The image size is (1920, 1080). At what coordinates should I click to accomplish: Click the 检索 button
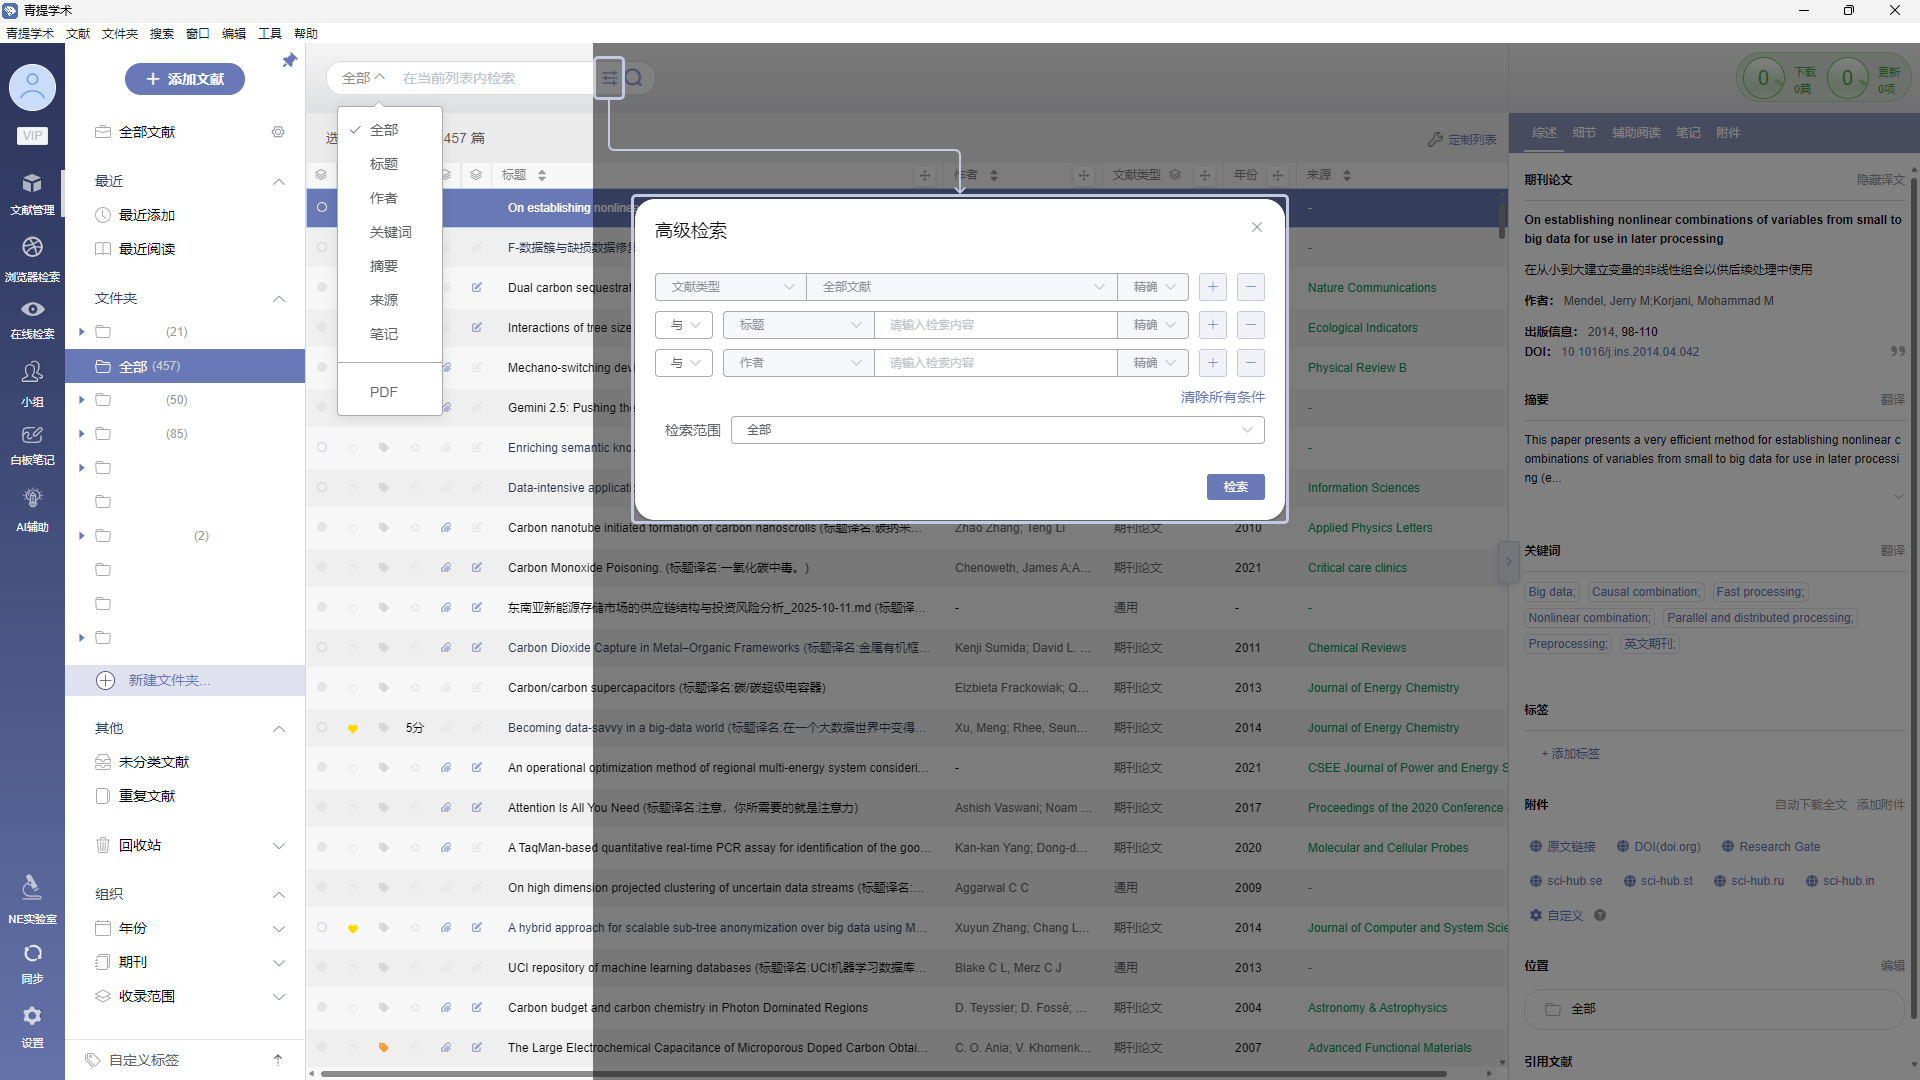pyautogui.click(x=1235, y=487)
